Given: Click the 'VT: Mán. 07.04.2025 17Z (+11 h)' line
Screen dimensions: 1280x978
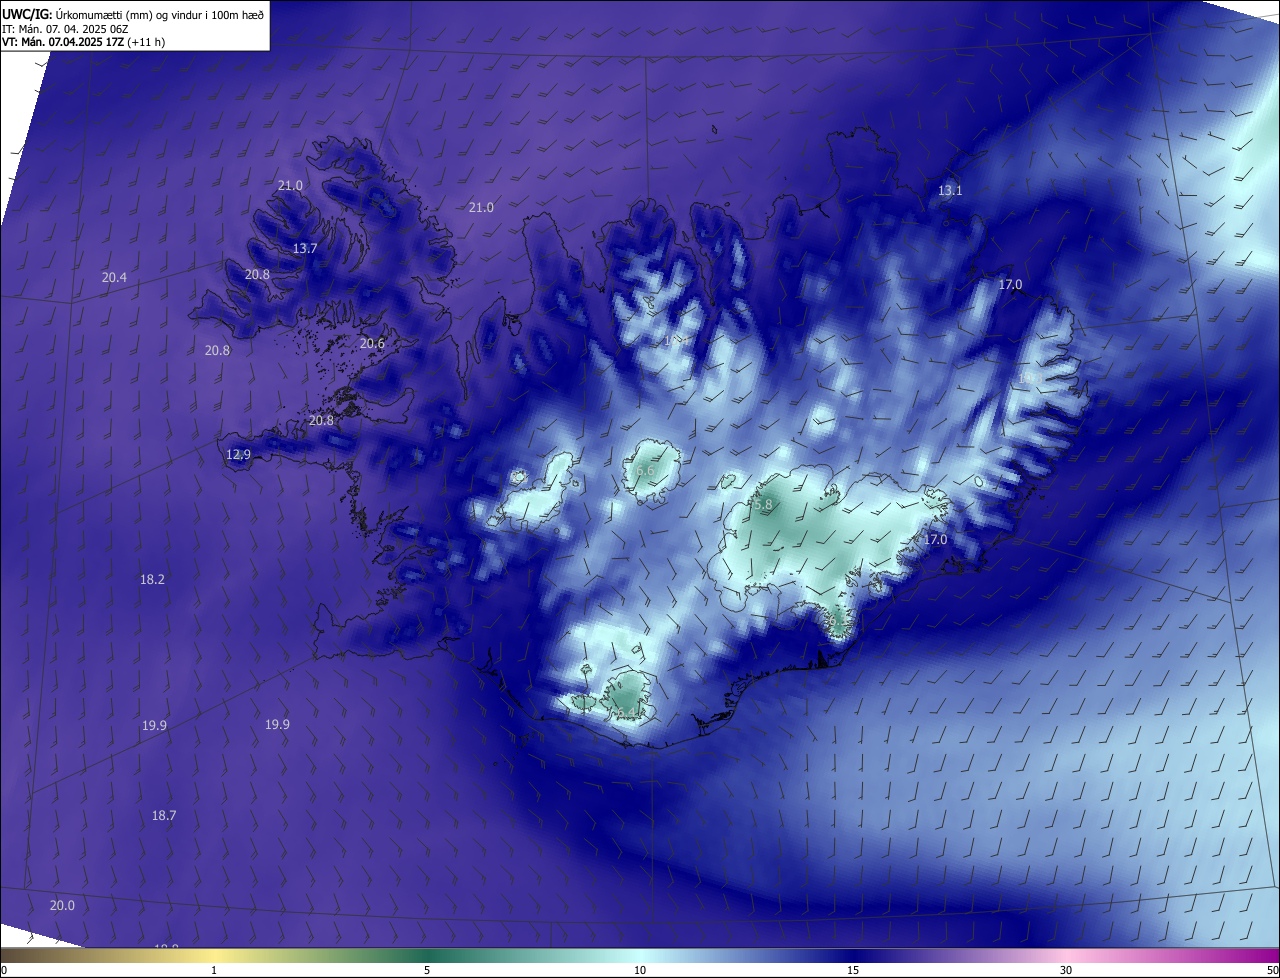Looking at the screenshot, I should click(83, 42).
